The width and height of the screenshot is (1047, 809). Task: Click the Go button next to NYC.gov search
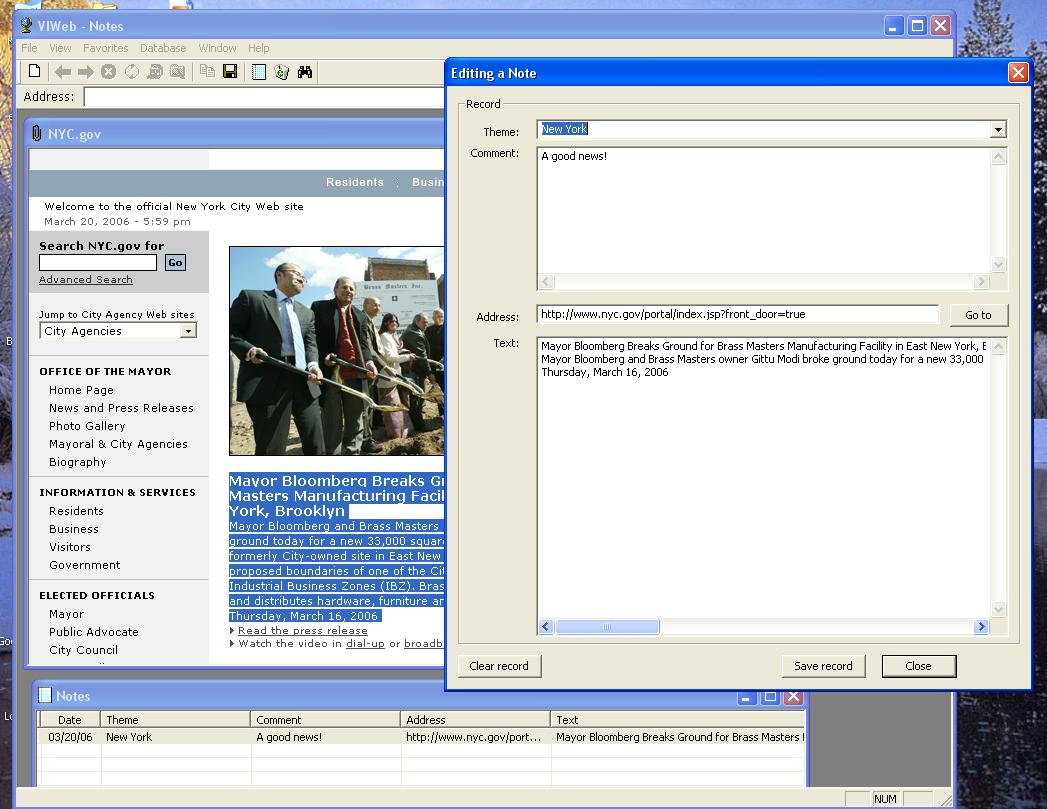click(x=176, y=262)
